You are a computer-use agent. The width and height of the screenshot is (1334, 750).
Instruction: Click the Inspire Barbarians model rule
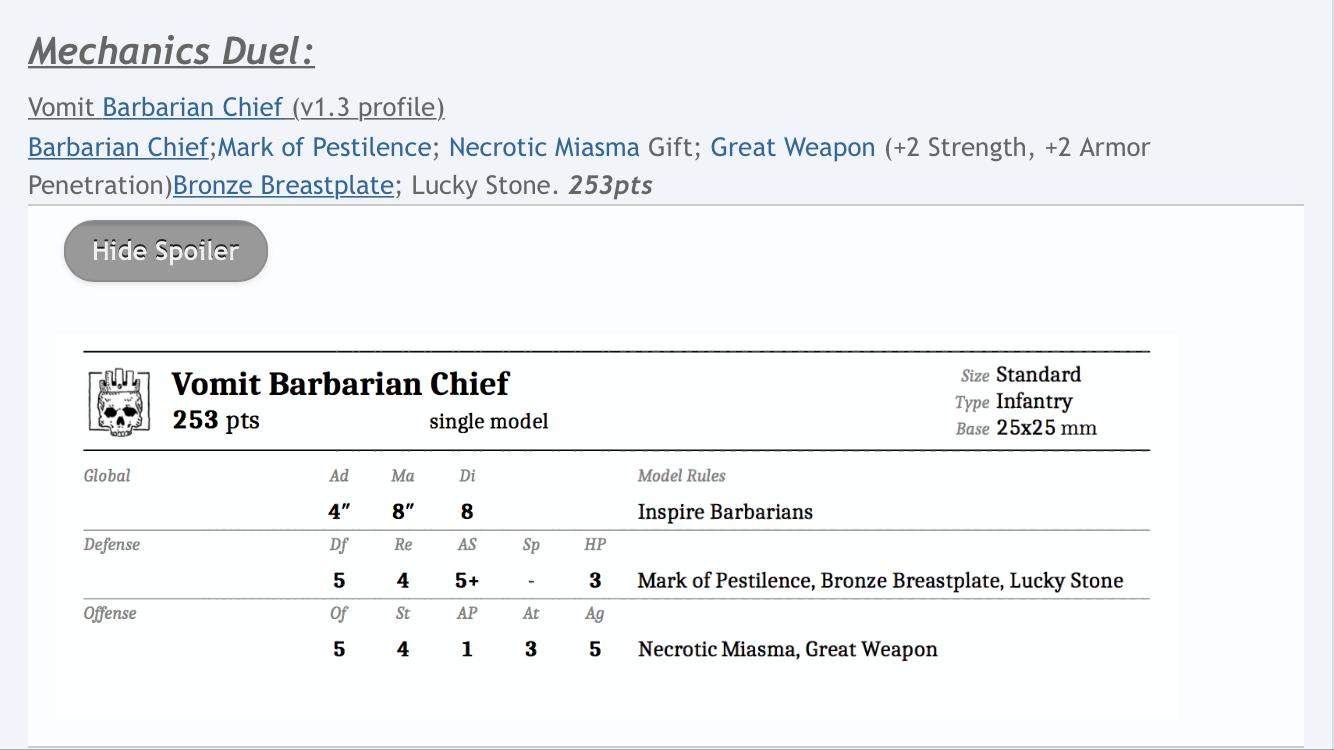pos(725,512)
